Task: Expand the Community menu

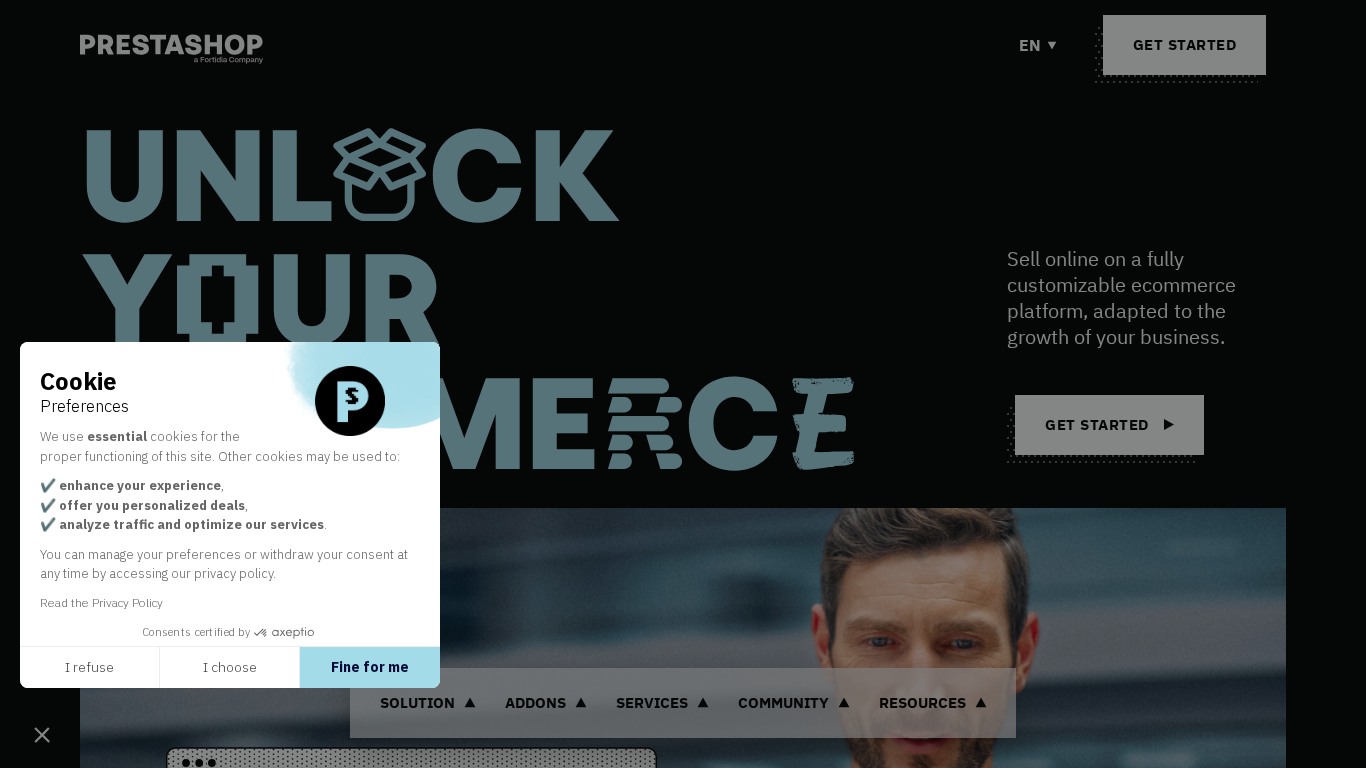Action: (793, 703)
